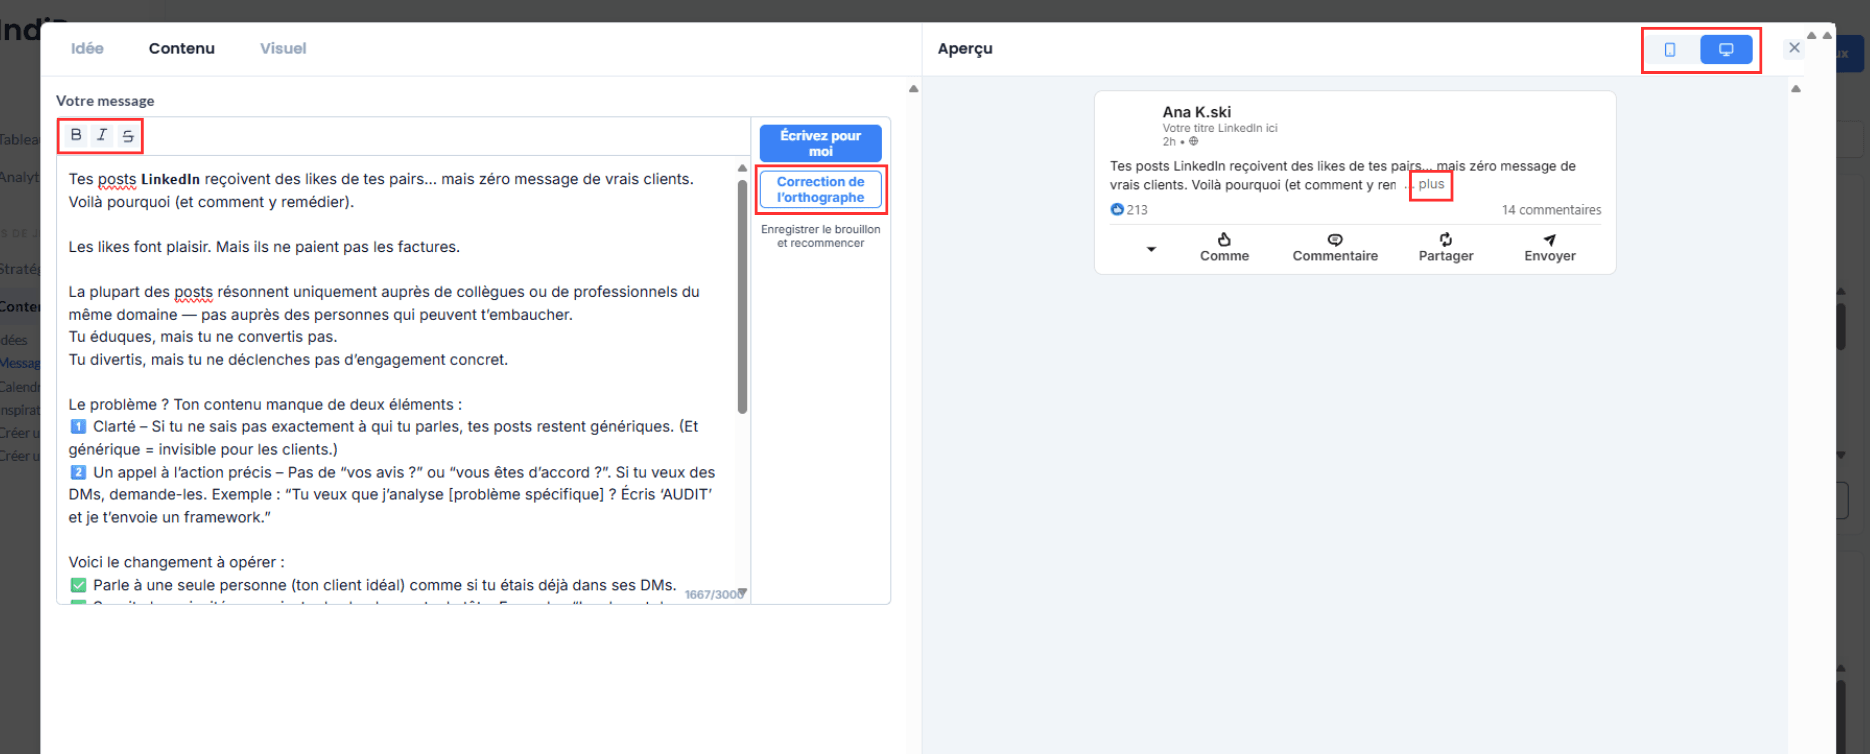Switch to the Visuel tab

tap(283, 48)
